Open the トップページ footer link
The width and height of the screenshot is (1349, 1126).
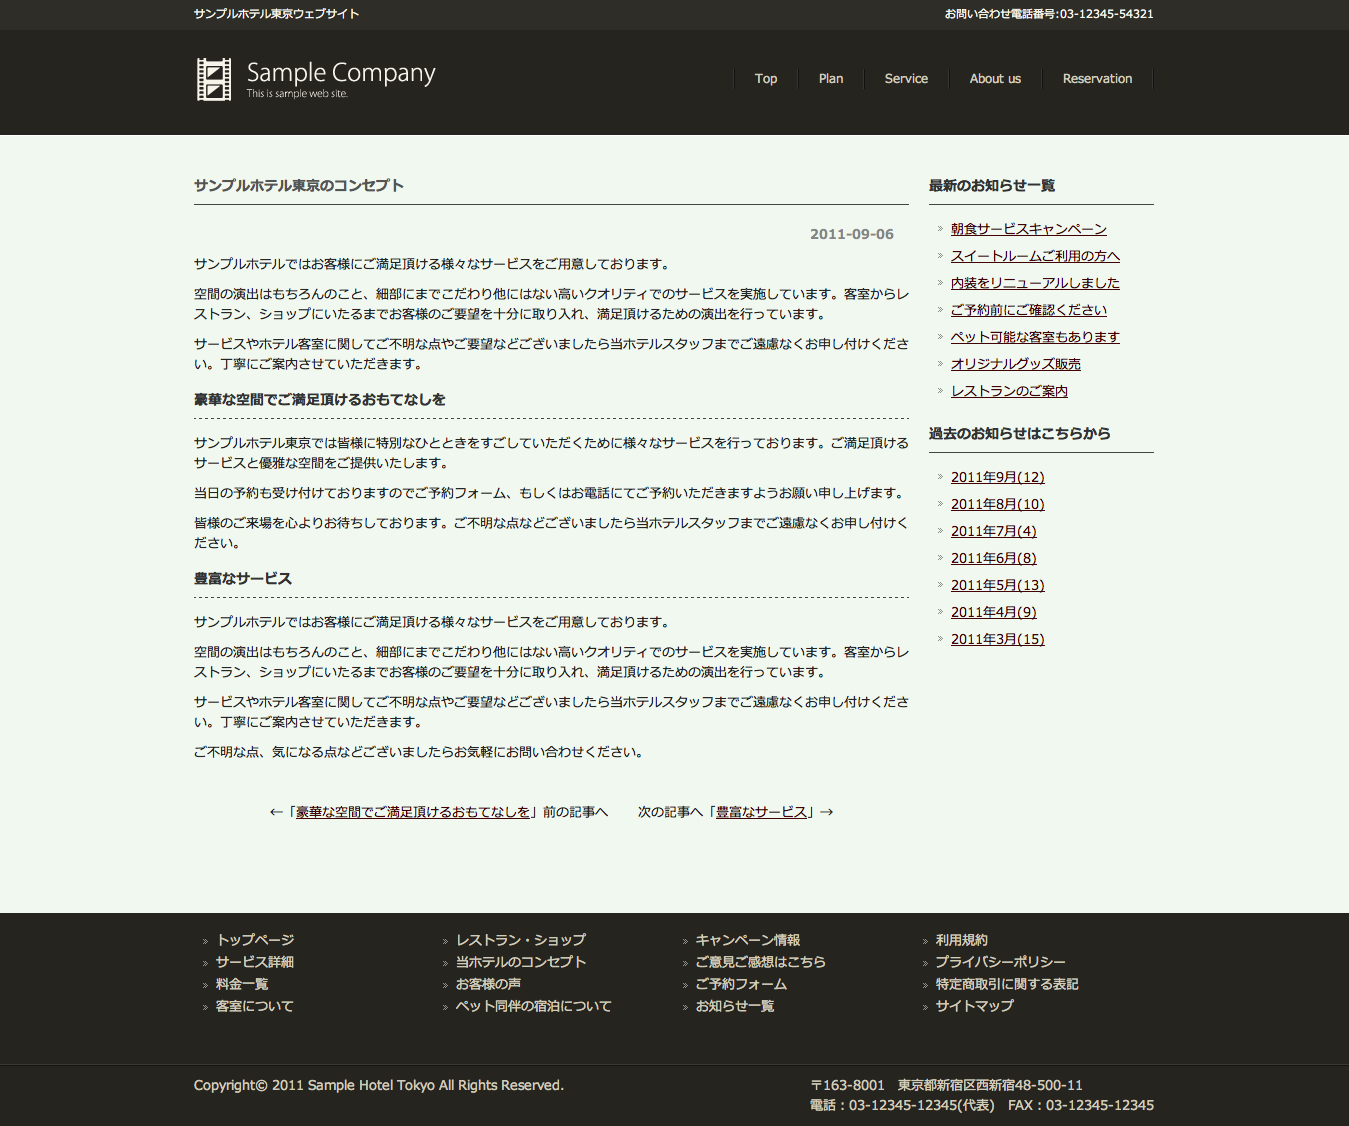tap(255, 940)
